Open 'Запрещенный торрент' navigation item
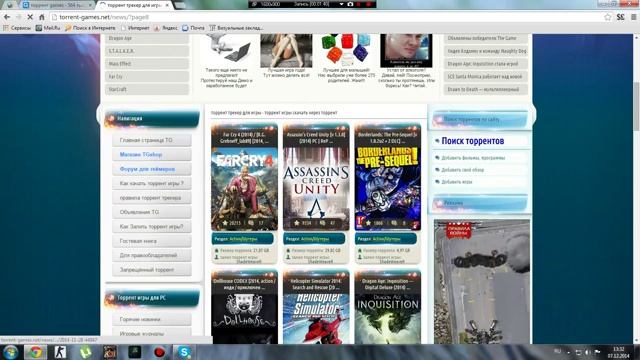Viewport: 640px width, 360px height. (151, 269)
